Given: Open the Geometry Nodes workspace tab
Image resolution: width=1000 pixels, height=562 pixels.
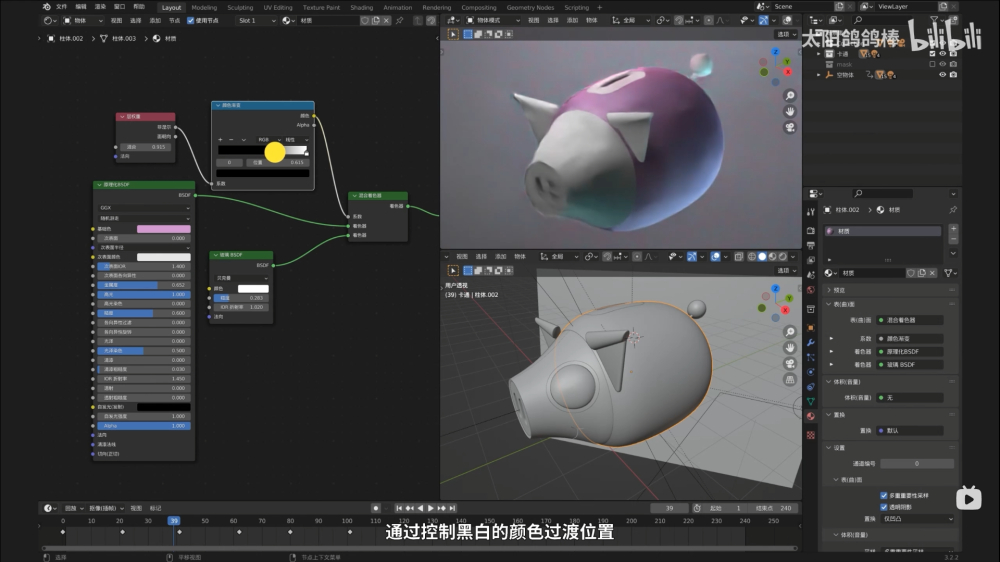Looking at the screenshot, I should [530, 8].
